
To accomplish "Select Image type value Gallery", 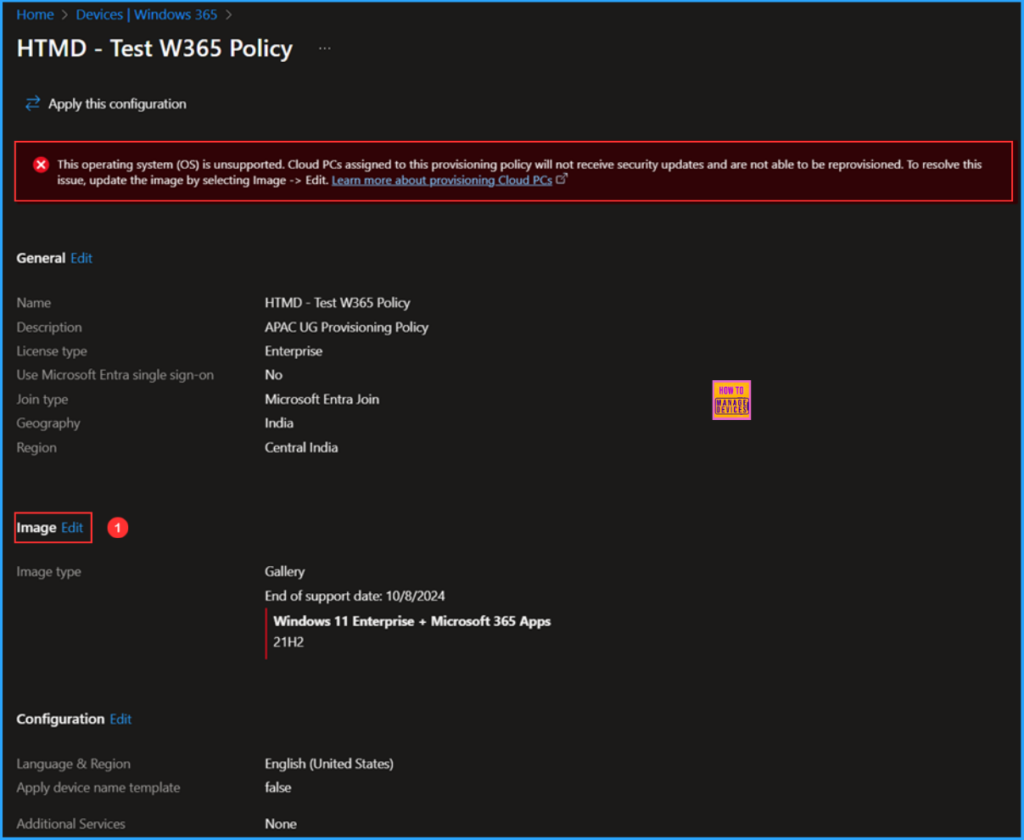I will [x=285, y=572].
